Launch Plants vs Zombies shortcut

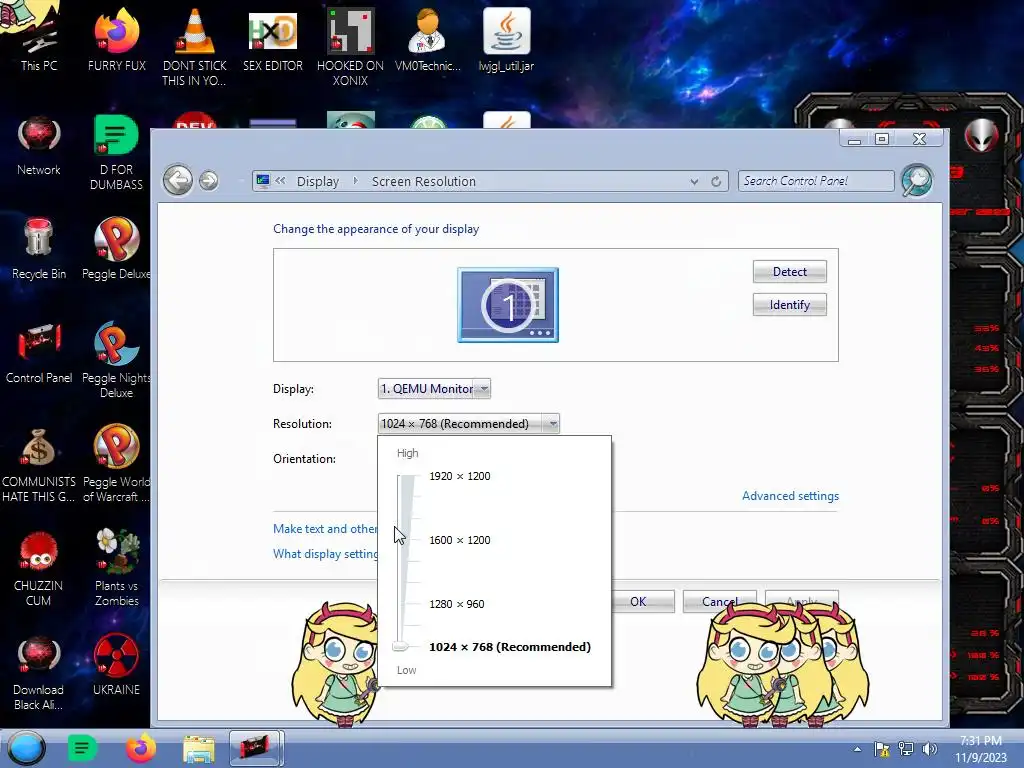point(116,567)
